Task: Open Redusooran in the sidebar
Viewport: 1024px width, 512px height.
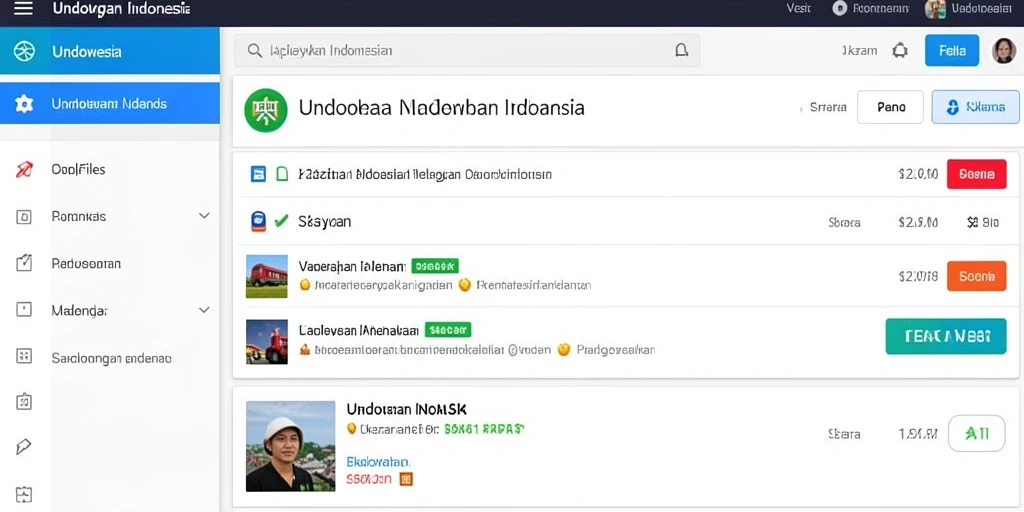Action: click(86, 264)
